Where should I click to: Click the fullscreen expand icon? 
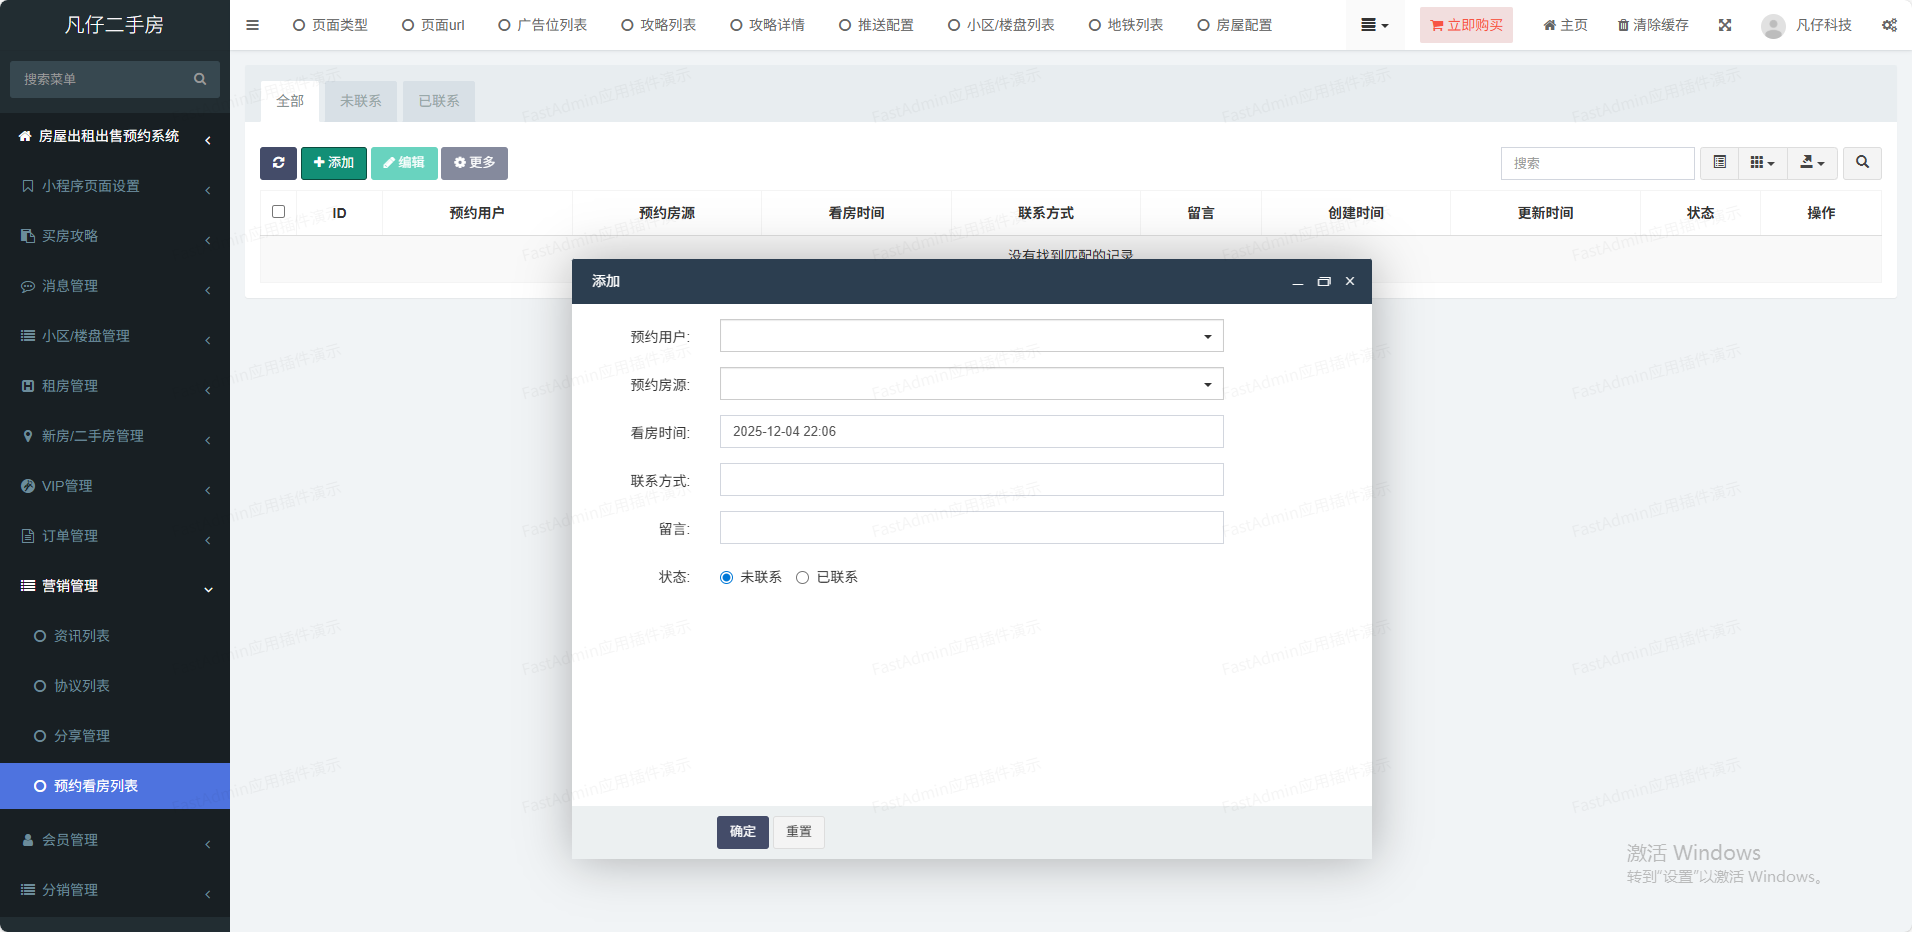[x=1725, y=25]
